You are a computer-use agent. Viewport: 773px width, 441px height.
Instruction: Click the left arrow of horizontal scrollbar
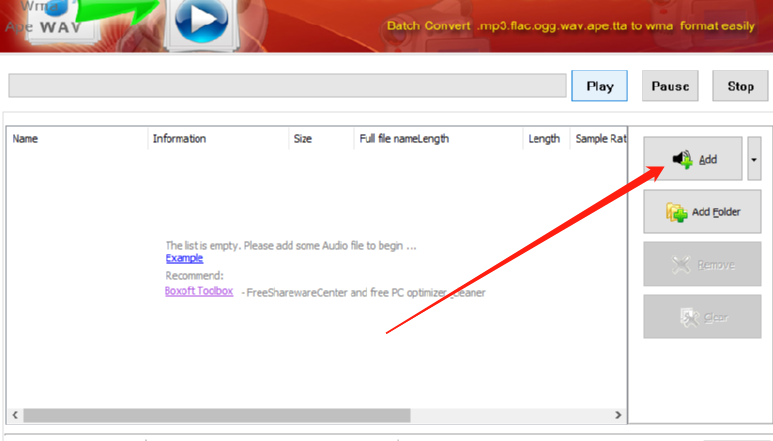tap(15, 415)
